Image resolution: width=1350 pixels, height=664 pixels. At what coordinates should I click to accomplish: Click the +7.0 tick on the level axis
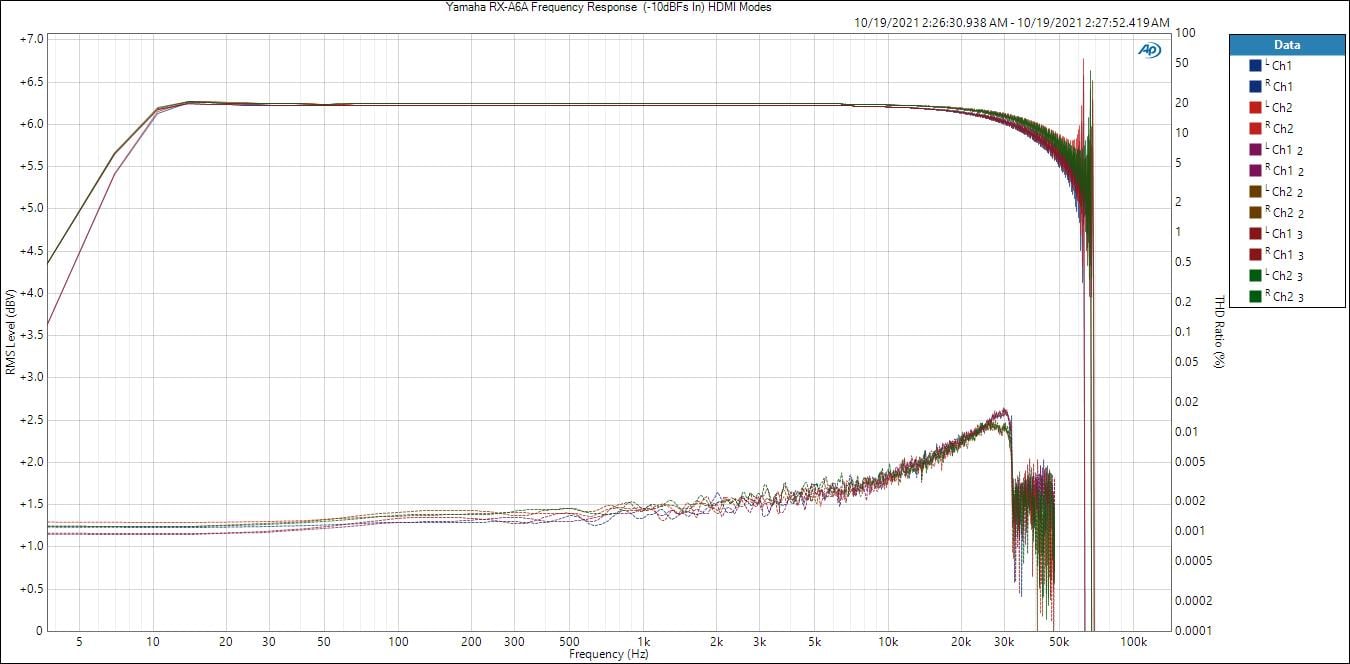pyautogui.click(x=30, y=39)
